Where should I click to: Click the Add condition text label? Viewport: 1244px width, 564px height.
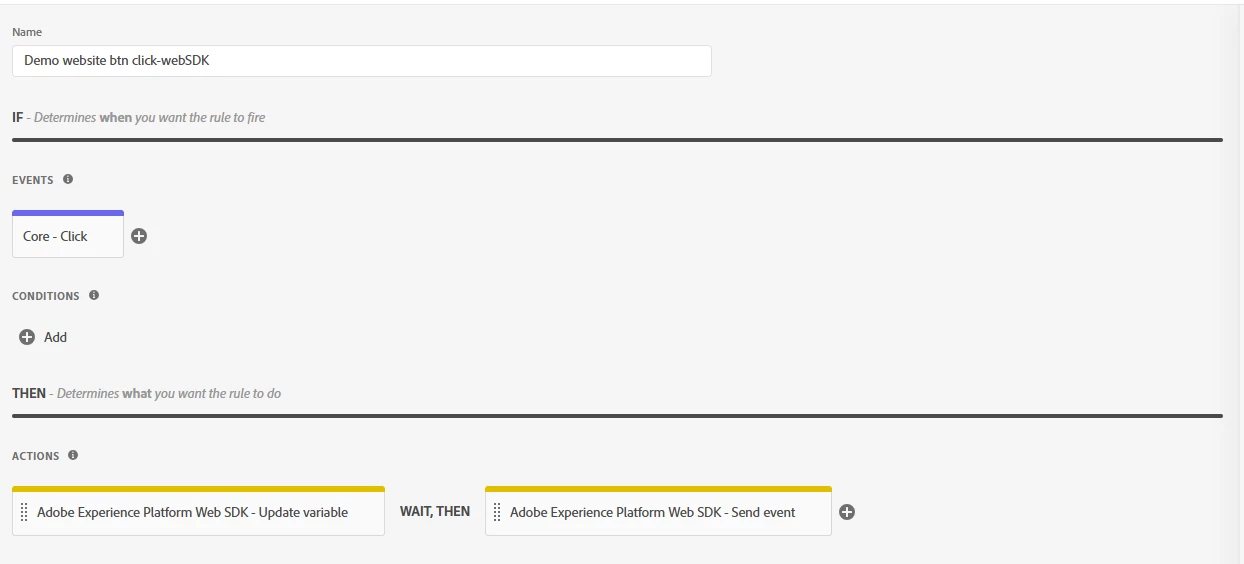56,337
